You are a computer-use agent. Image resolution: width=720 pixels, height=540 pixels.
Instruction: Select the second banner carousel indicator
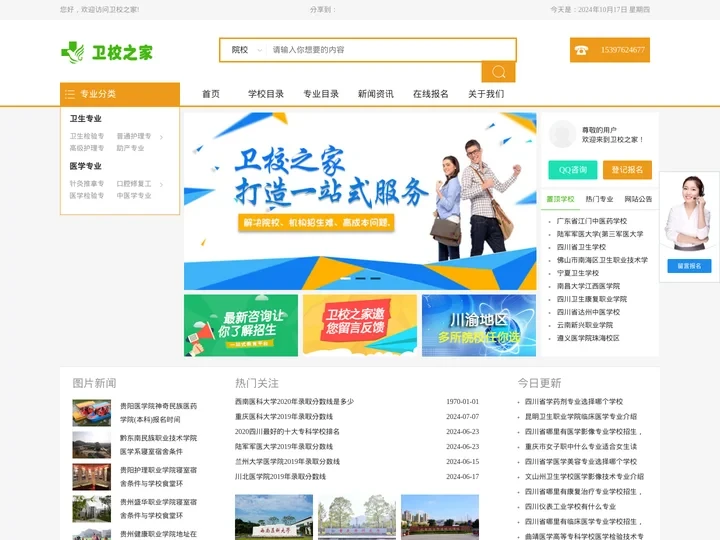360,278
